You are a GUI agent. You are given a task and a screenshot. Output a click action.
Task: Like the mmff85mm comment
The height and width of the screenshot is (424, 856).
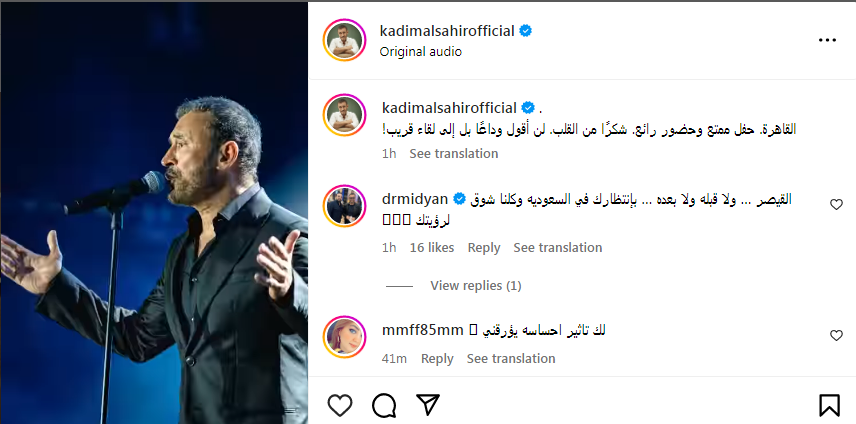pyautogui.click(x=836, y=336)
